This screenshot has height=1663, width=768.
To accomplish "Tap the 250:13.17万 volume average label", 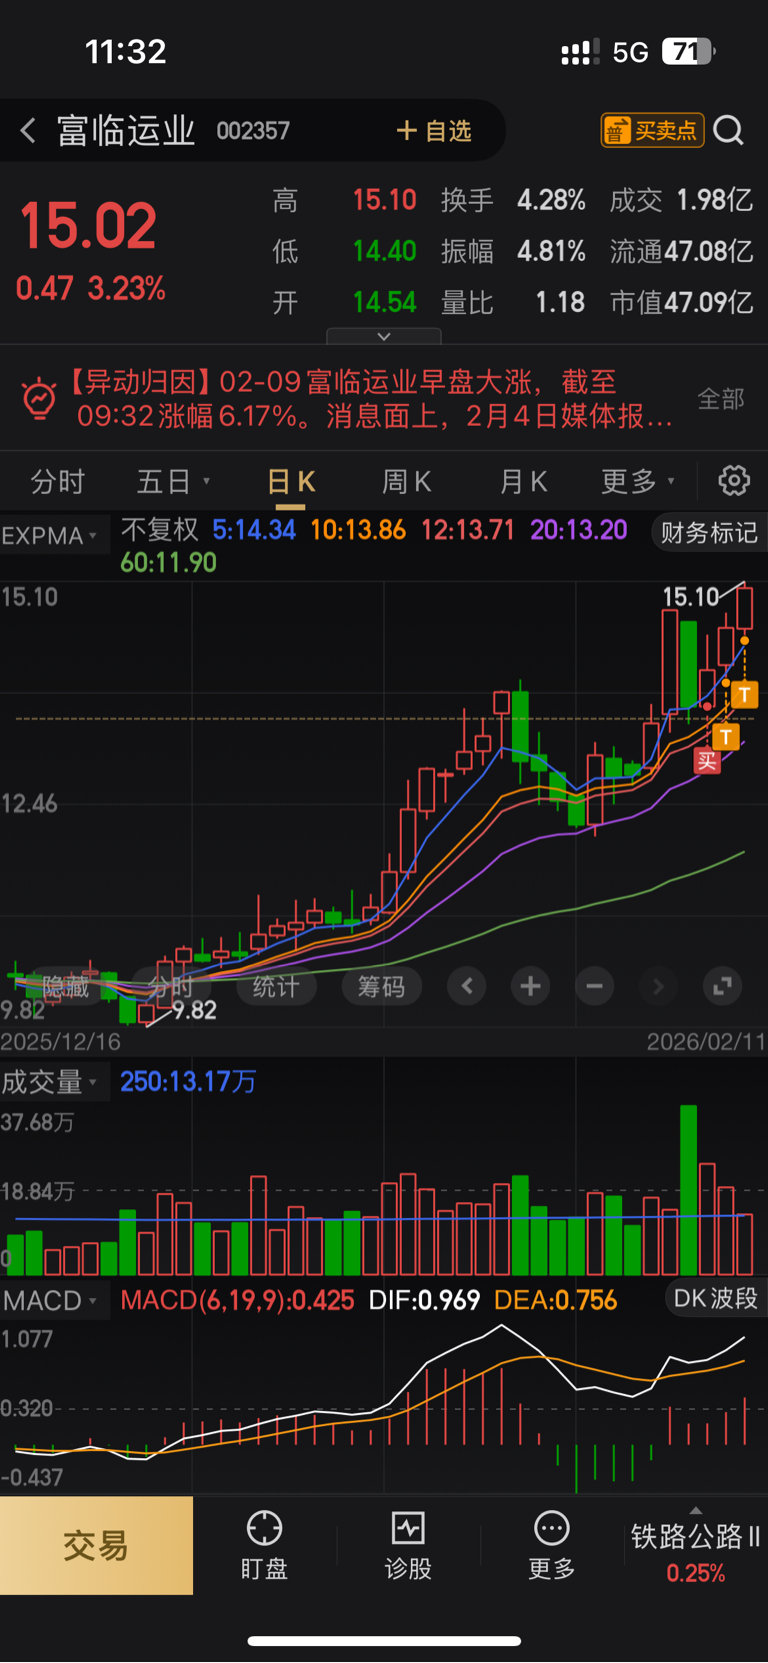I will point(188,1082).
